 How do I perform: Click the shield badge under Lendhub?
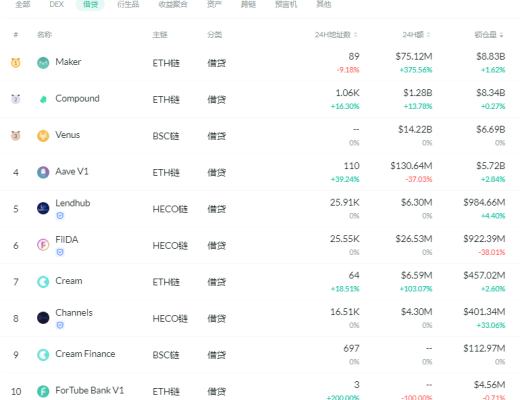coord(60,216)
